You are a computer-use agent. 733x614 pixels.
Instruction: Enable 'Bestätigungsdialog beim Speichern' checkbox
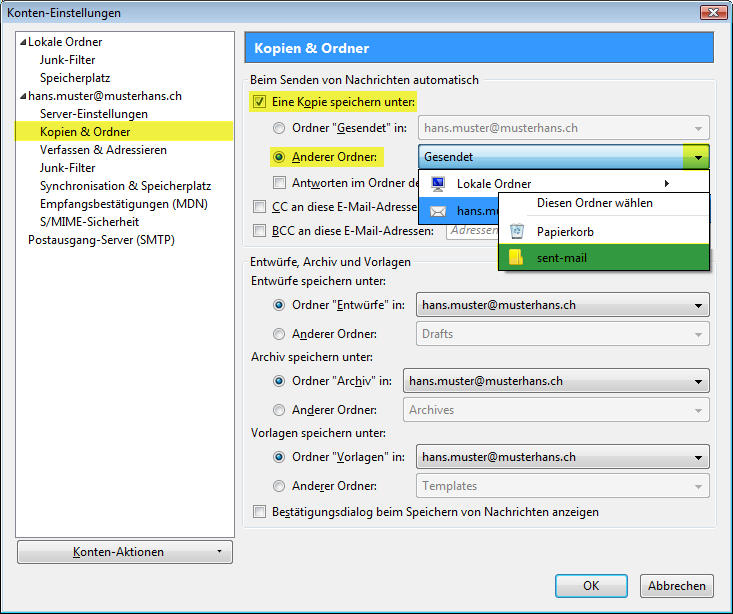pyautogui.click(x=259, y=512)
